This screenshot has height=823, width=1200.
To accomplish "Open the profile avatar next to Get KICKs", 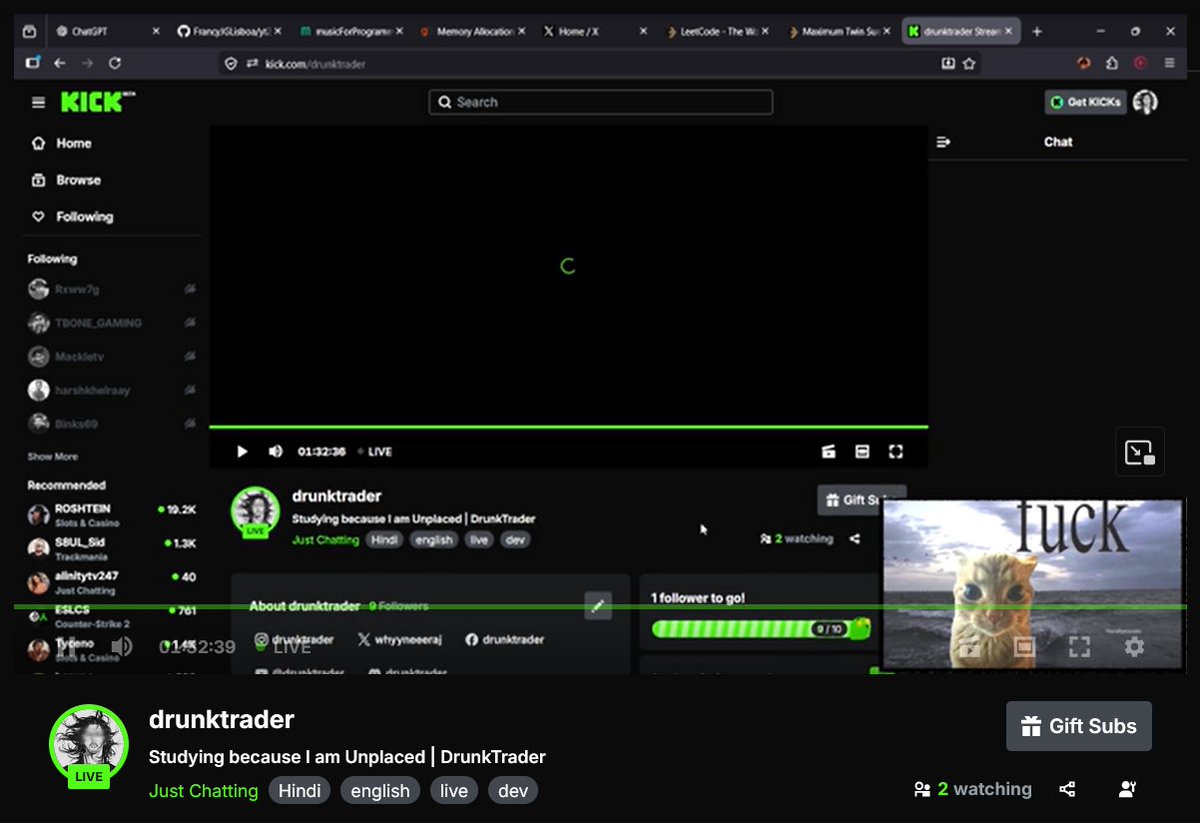I will 1146,102.
